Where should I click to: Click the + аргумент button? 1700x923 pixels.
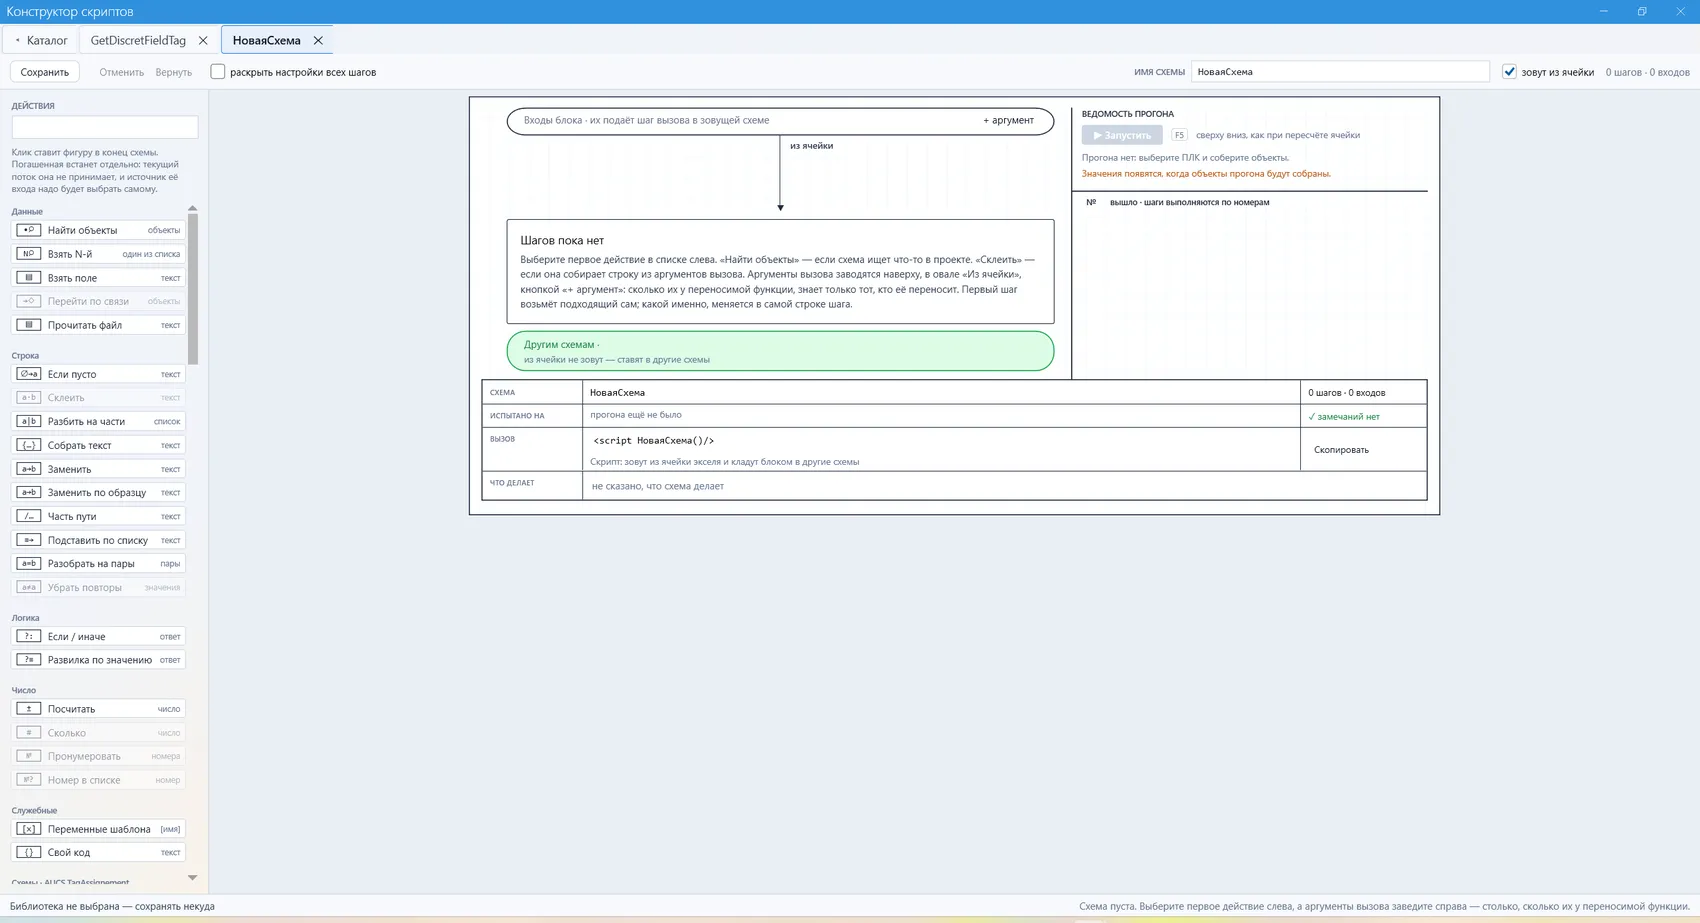pyautogui.click(x=1008, y=120)
